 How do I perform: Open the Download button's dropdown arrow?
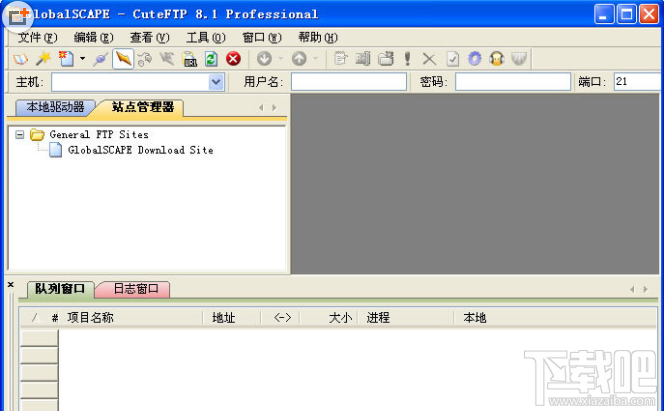[280, 58]
